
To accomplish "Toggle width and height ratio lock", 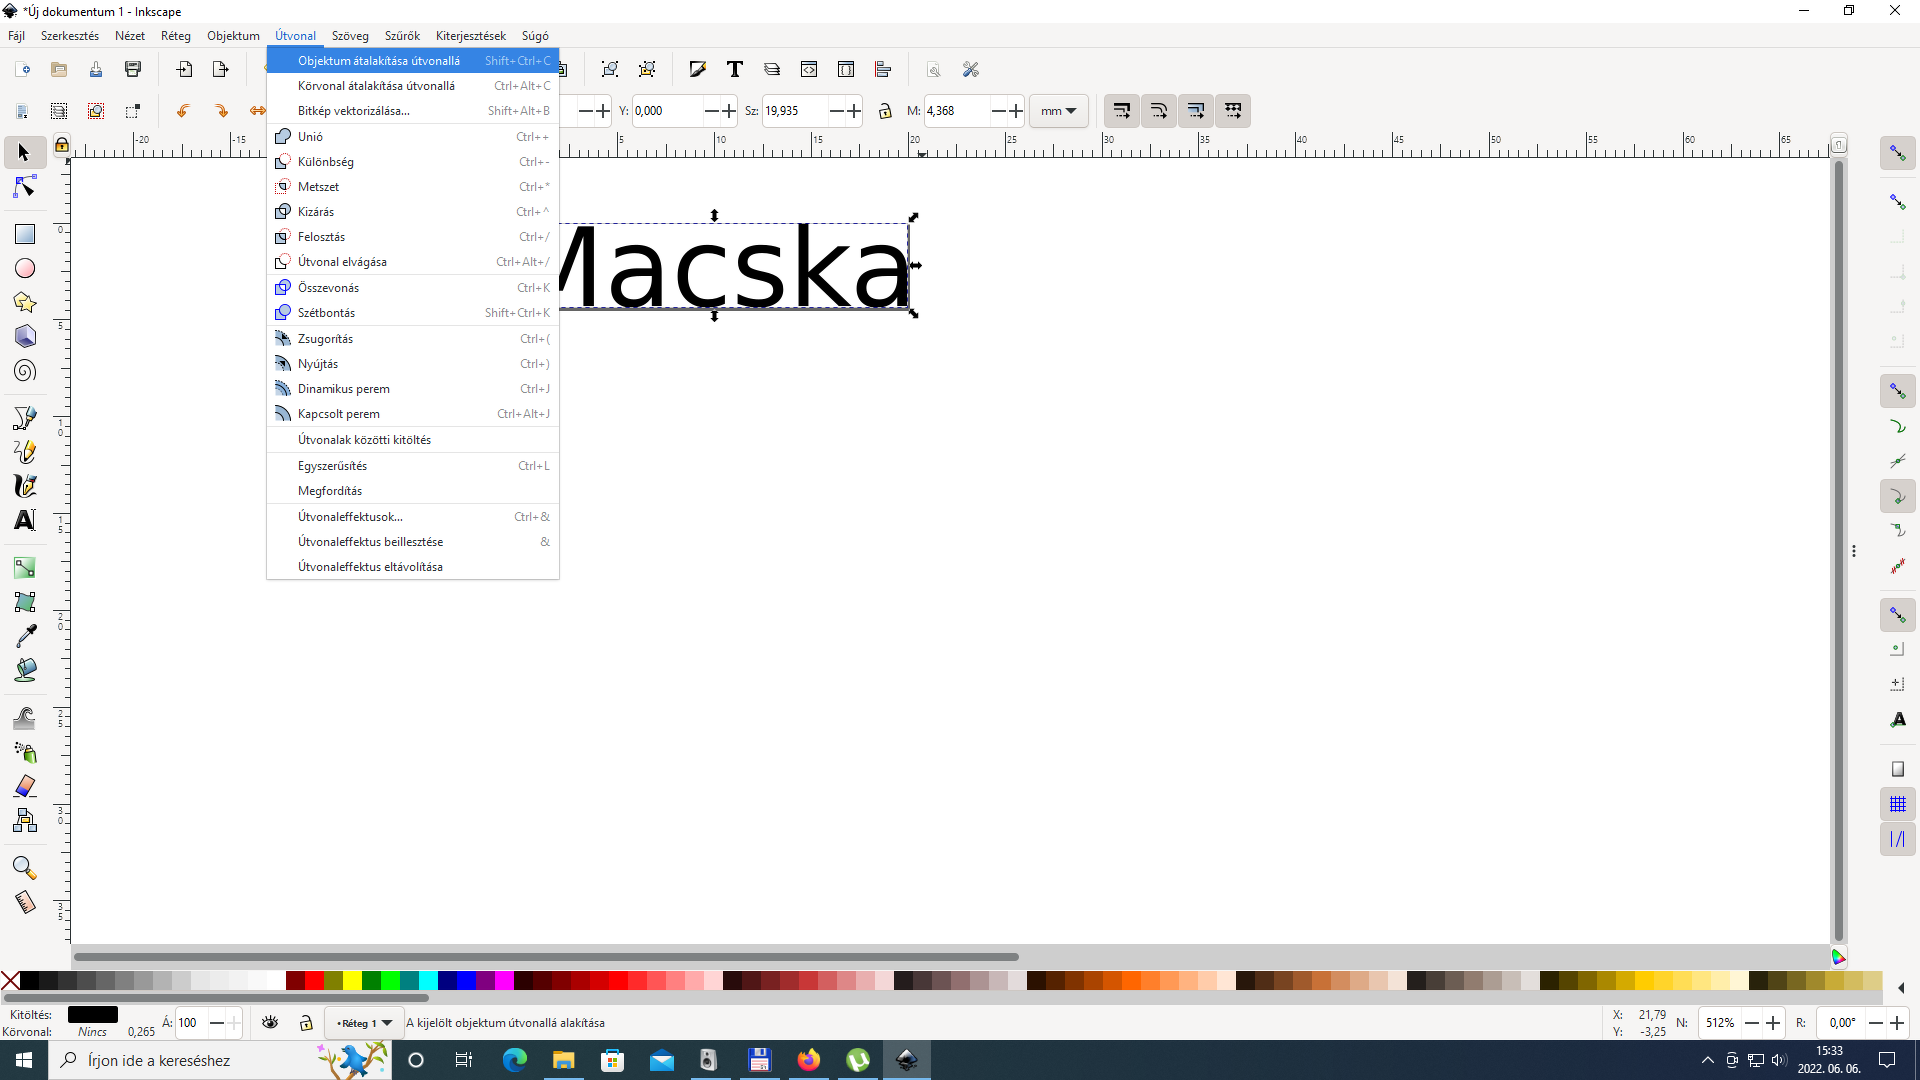I will point(885,111).
